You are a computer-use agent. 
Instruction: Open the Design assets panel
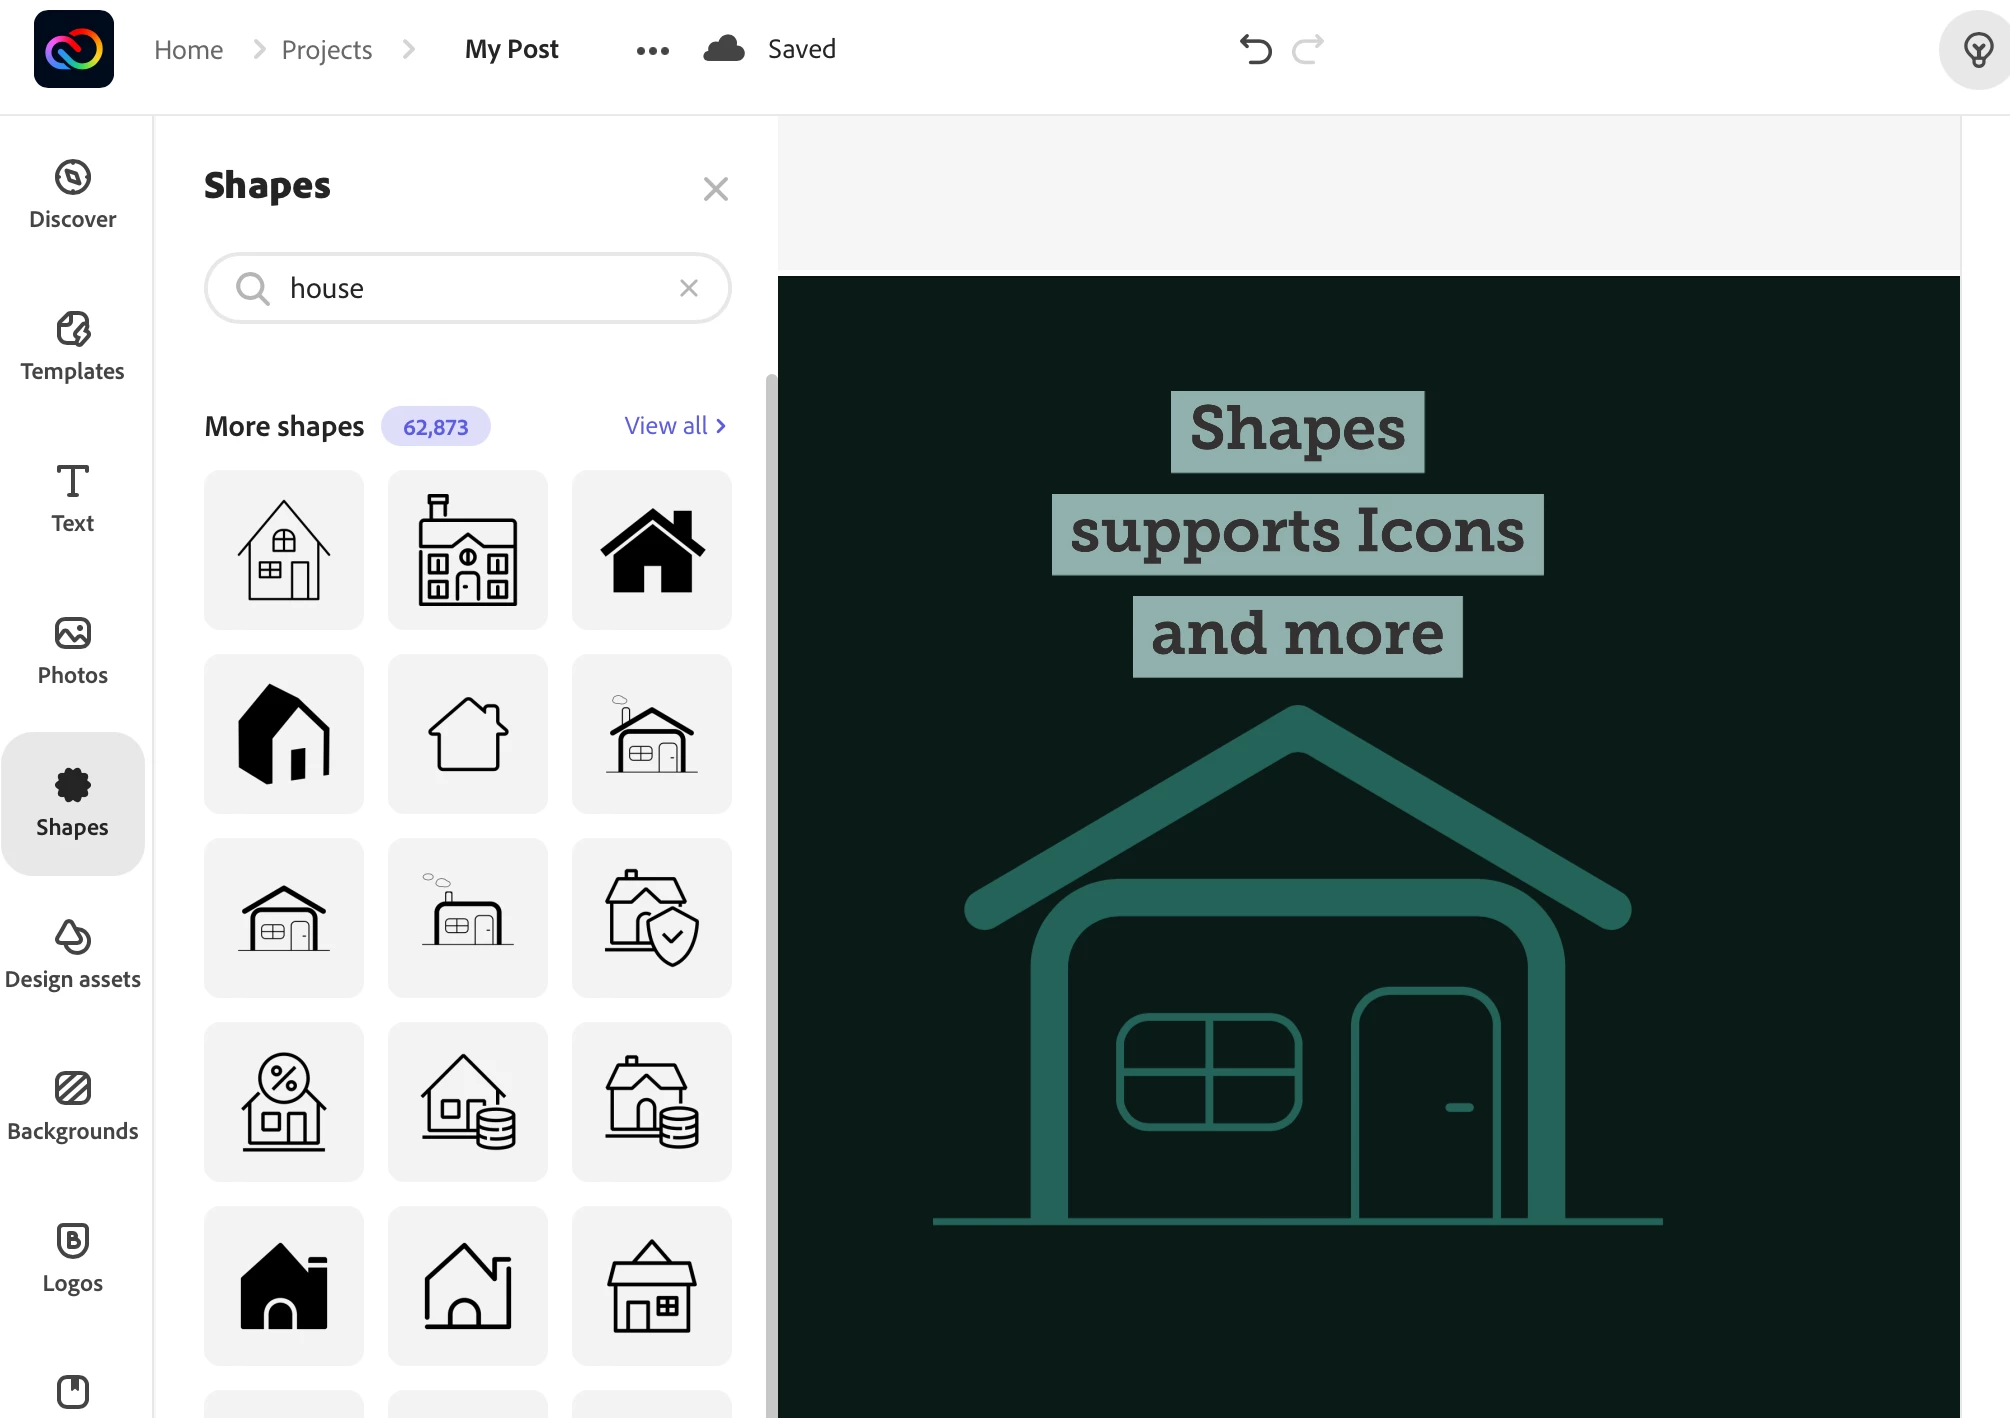point(72,955)
